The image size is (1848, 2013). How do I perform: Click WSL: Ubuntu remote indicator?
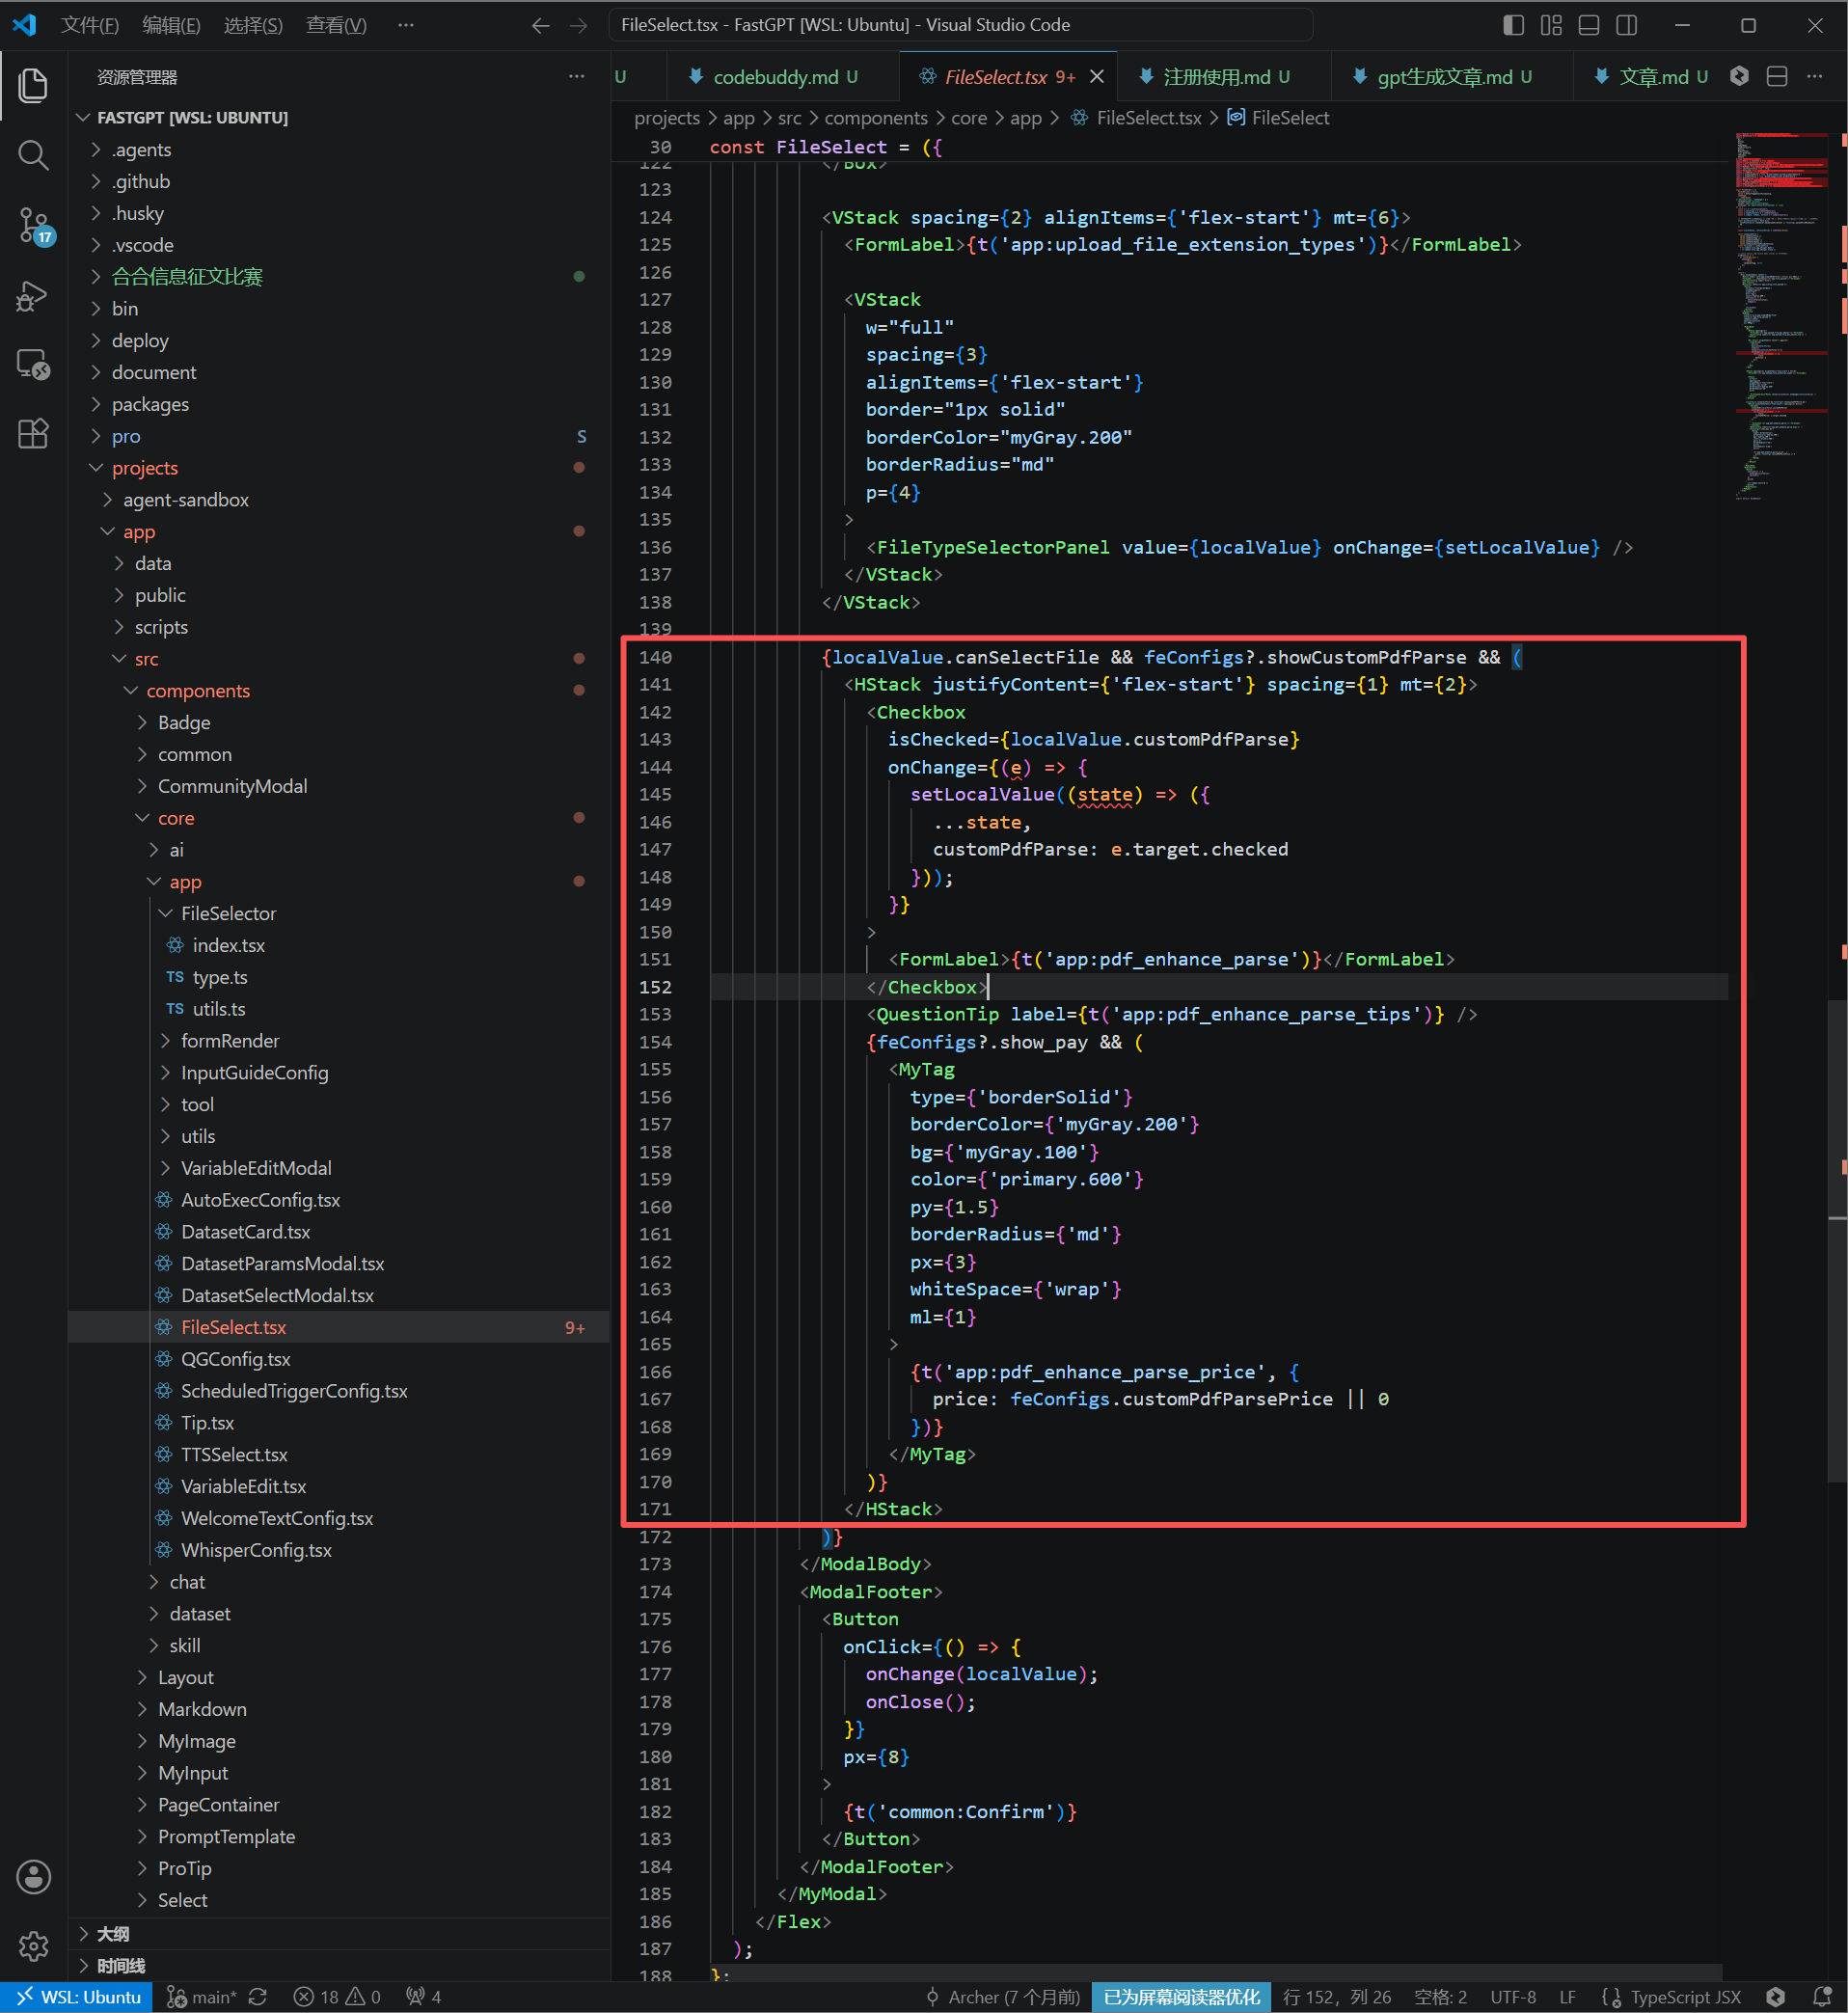pyautogui.click(x=77, y=1997)
